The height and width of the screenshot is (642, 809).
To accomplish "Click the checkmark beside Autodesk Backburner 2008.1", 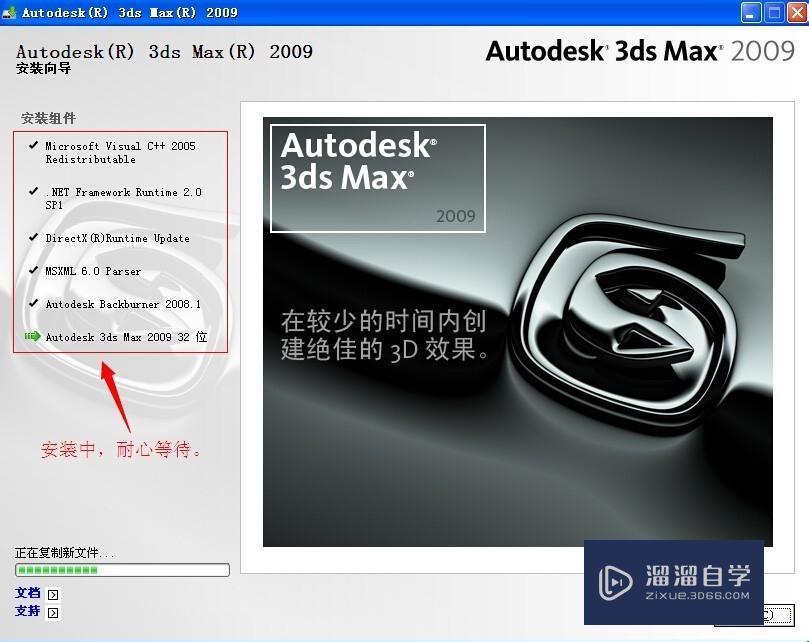I will [x=33, y=303].
